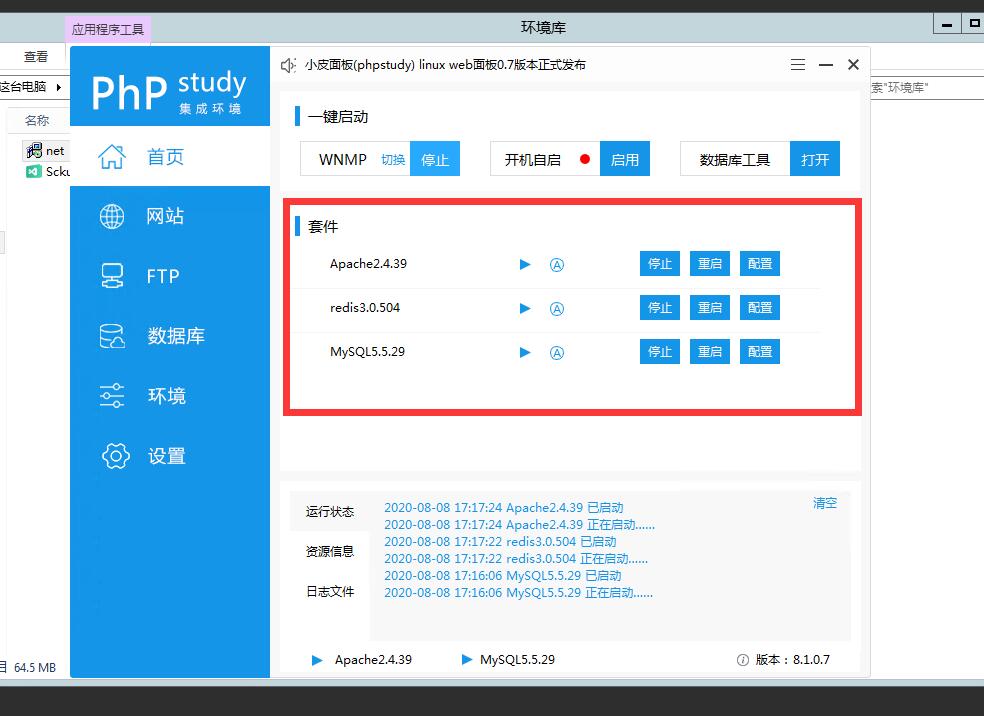Open the hamburger menu in title bar
Viewport: 984px width, 716px height.
pos(798,65)
